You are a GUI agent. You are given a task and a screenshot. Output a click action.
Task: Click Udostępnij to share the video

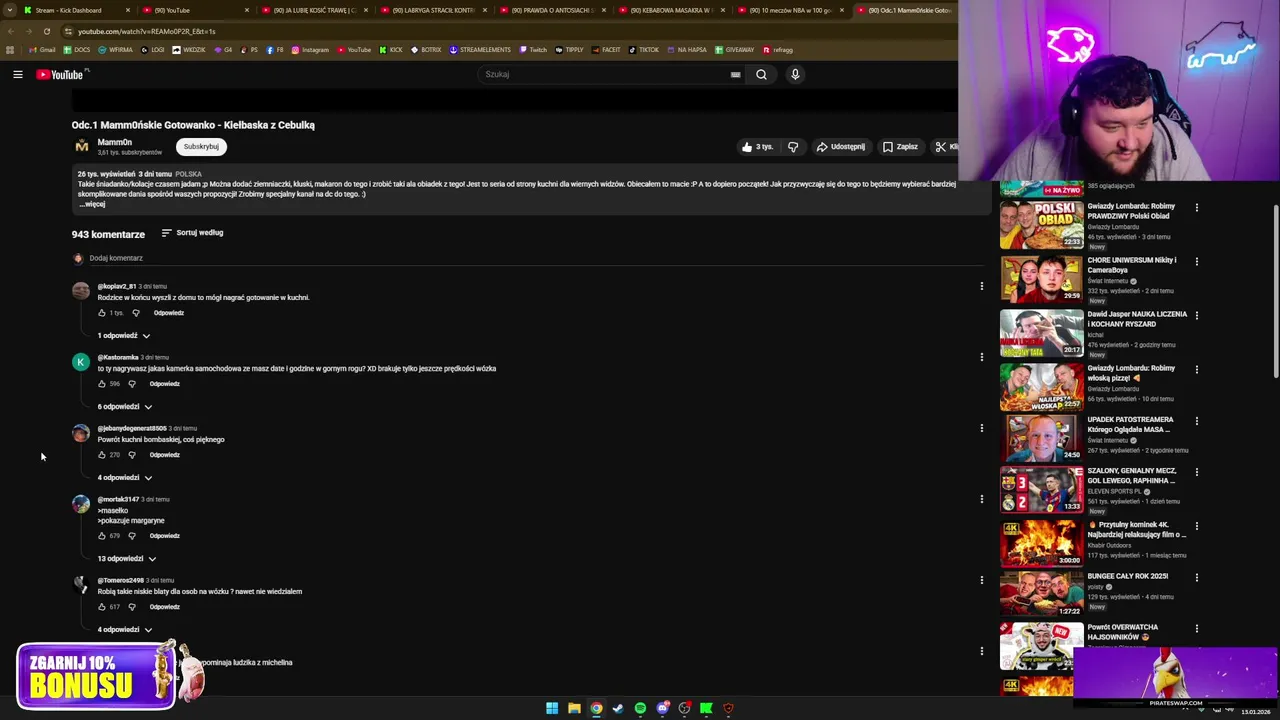coord(840,147)
